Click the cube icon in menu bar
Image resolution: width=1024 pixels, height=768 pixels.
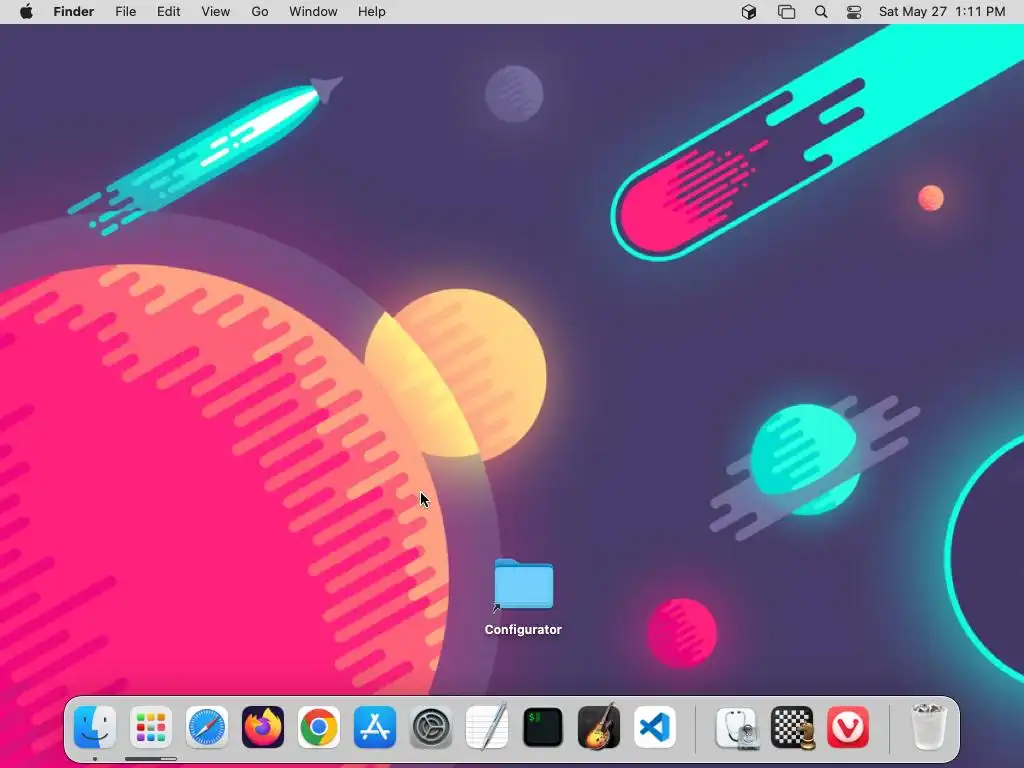point(749,12)
